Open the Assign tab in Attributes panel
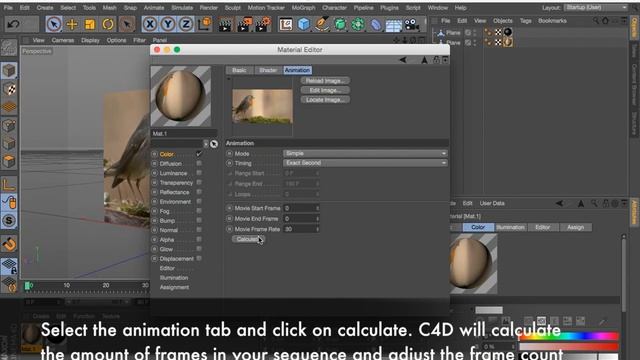Image resolution: width=640 pixels, height=360 pixels. click(576, 227)
